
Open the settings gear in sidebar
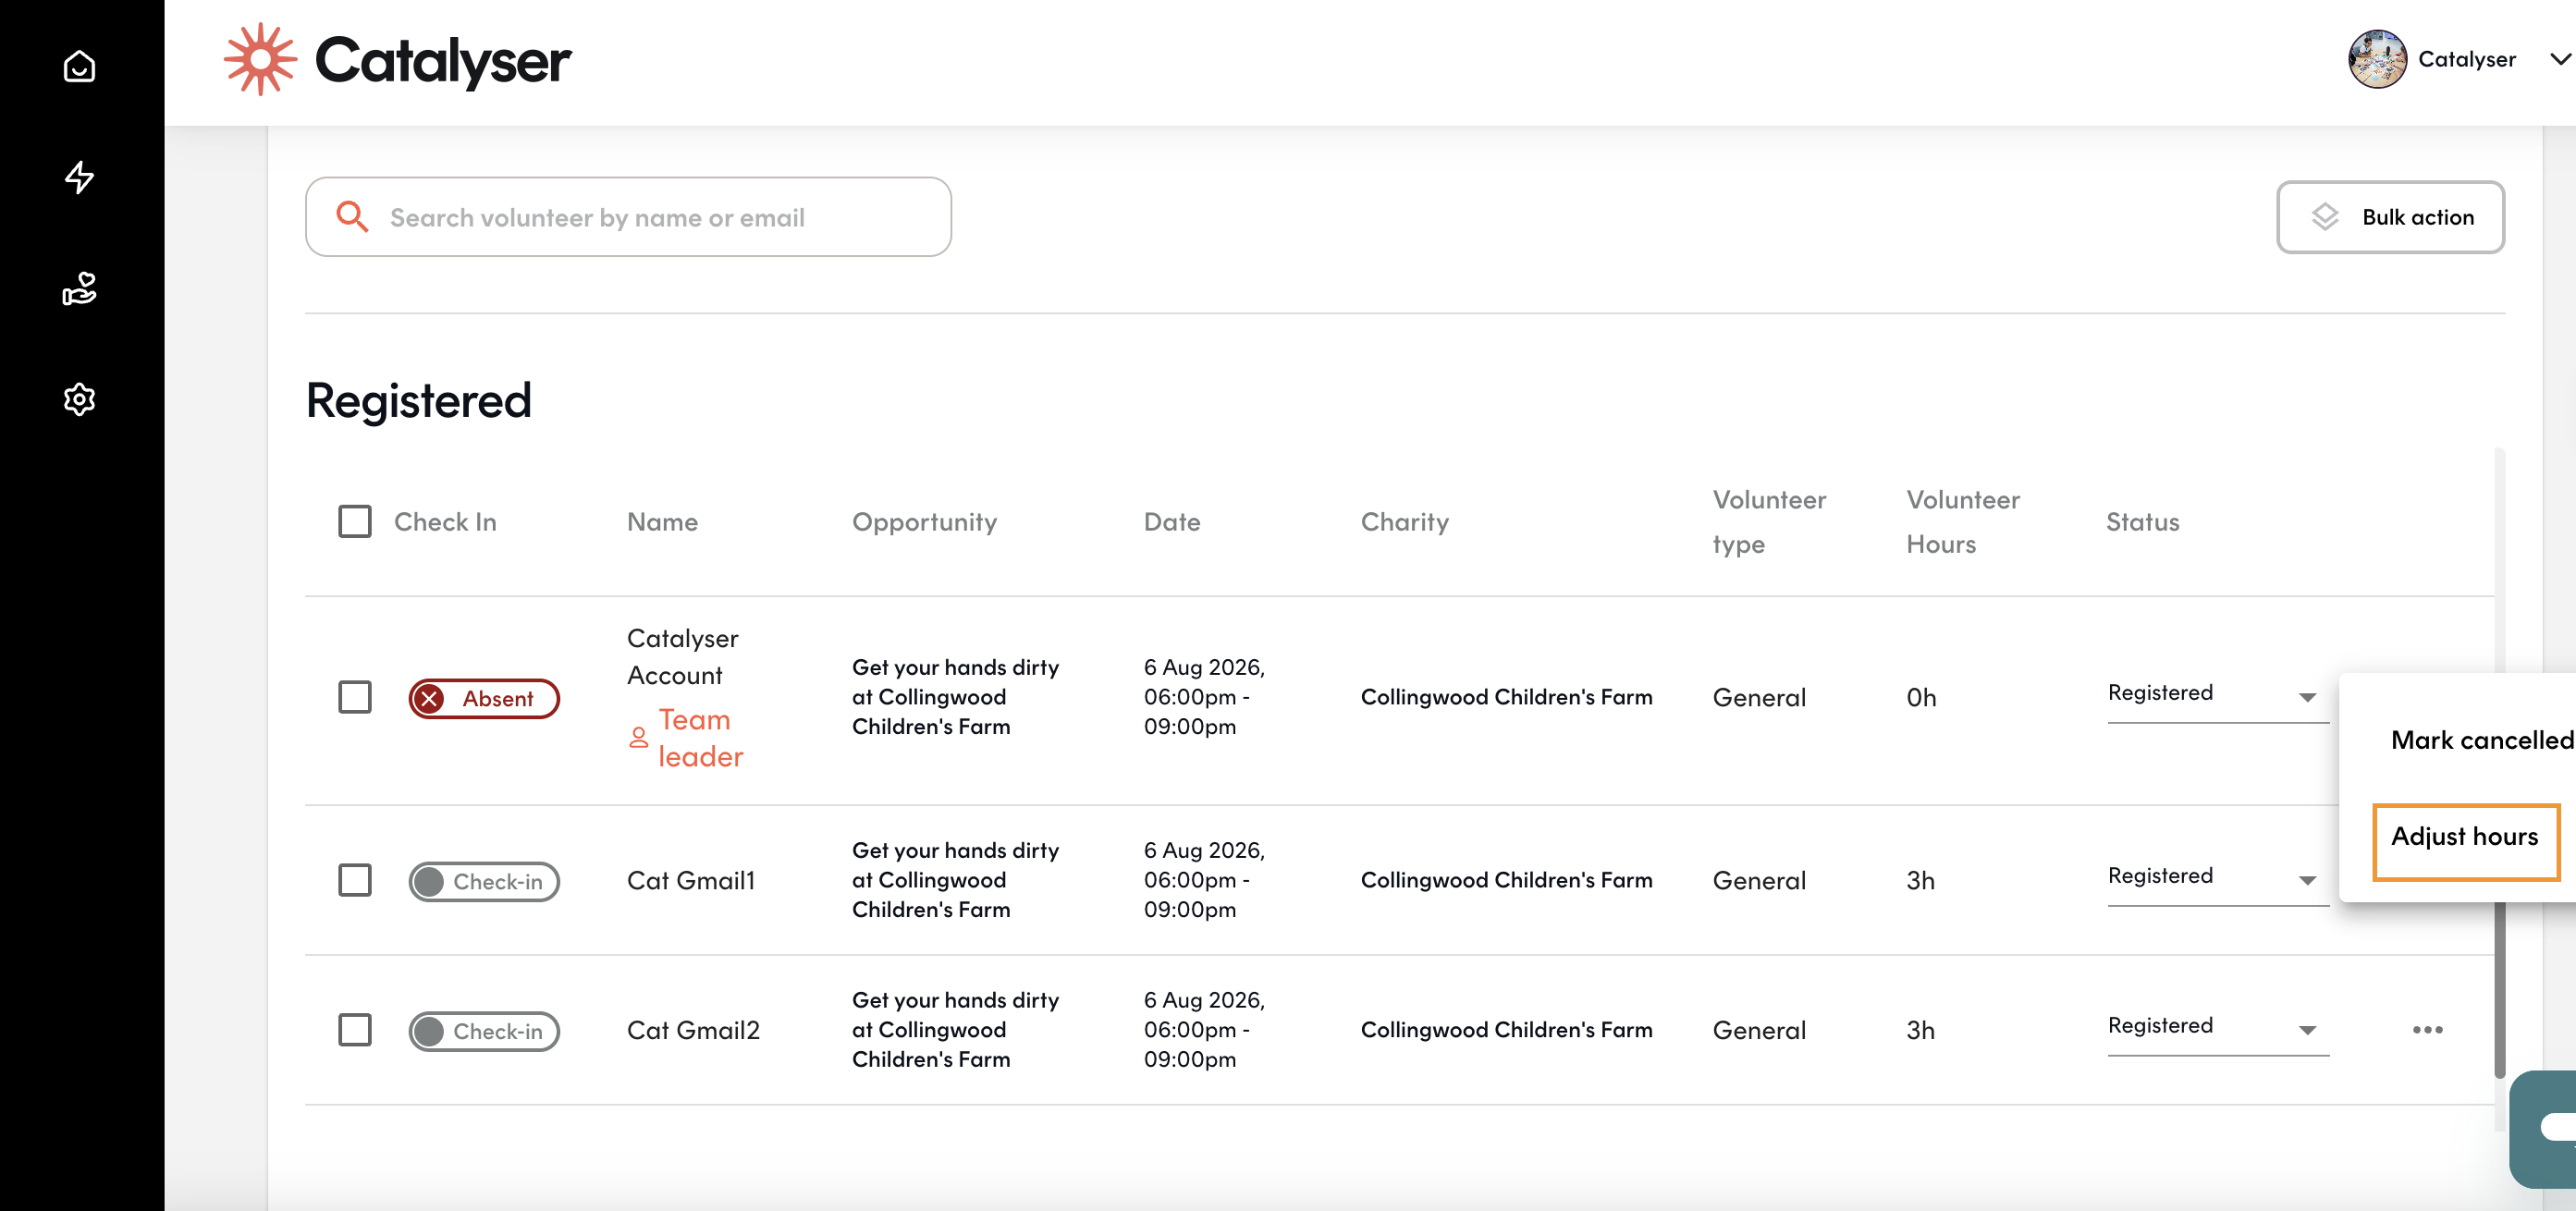[79, 399]
